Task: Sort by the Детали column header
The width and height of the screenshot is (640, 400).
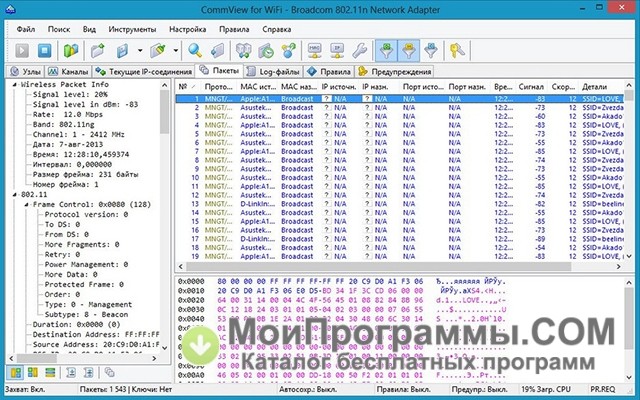Action: (x=601, y=87)
